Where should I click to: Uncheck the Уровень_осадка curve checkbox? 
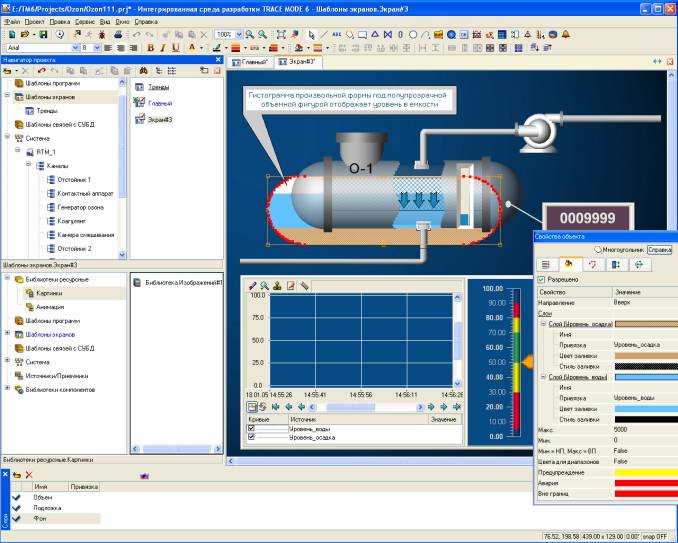point(252,438)
